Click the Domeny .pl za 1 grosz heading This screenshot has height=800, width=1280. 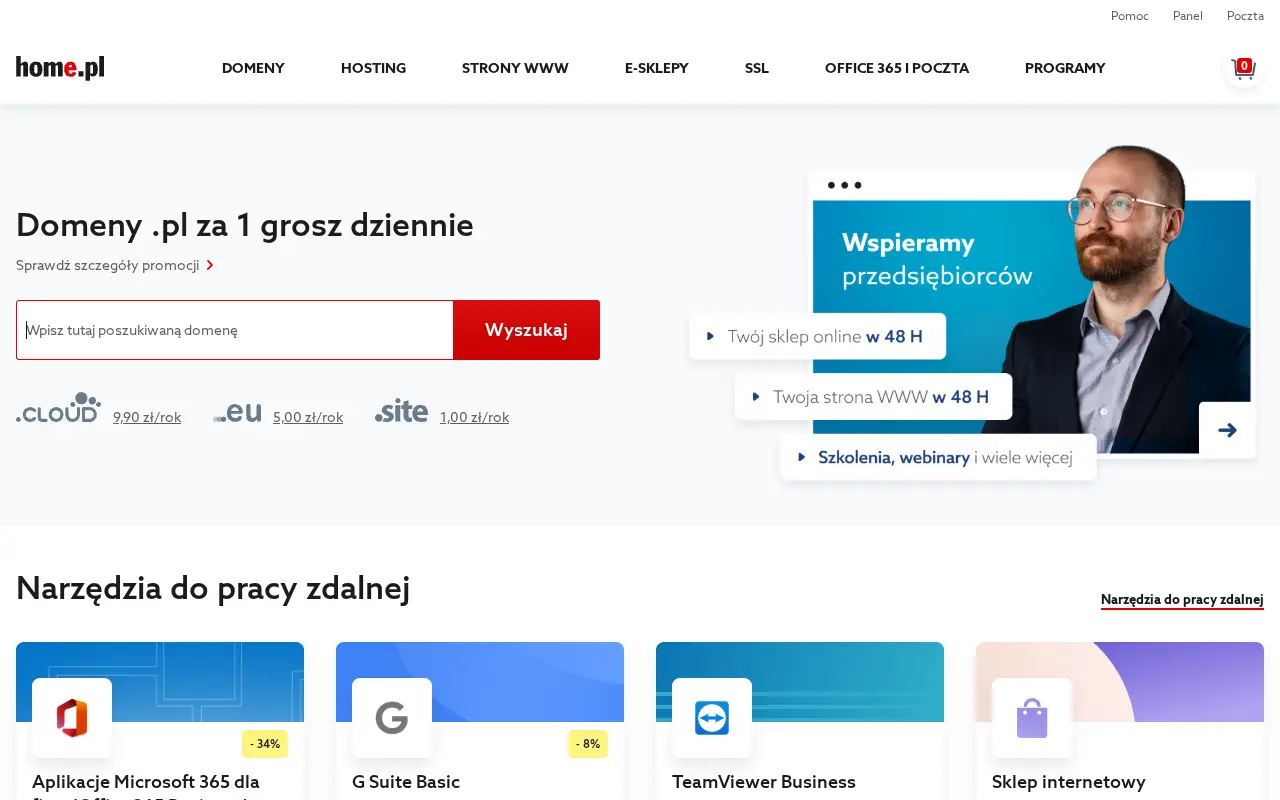pyautogui.click(x=245, y=225)
